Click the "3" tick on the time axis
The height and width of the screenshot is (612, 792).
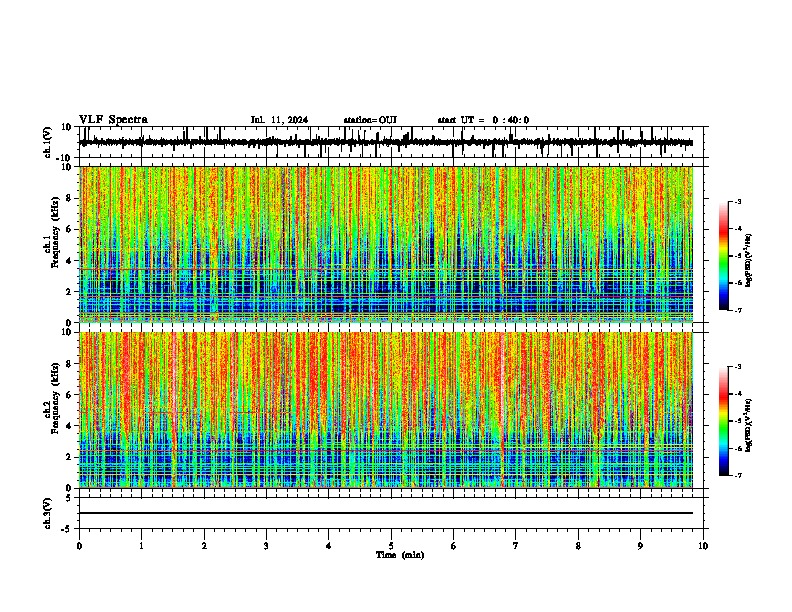(x=266, y=546)
